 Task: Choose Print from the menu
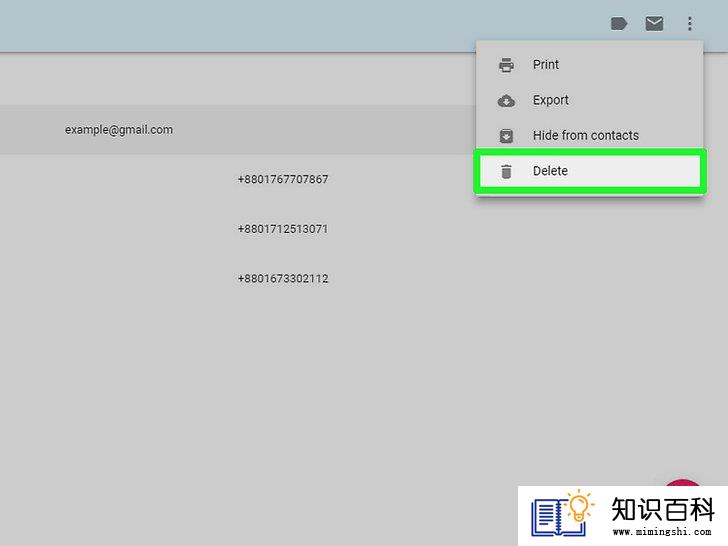coord(590,65)
